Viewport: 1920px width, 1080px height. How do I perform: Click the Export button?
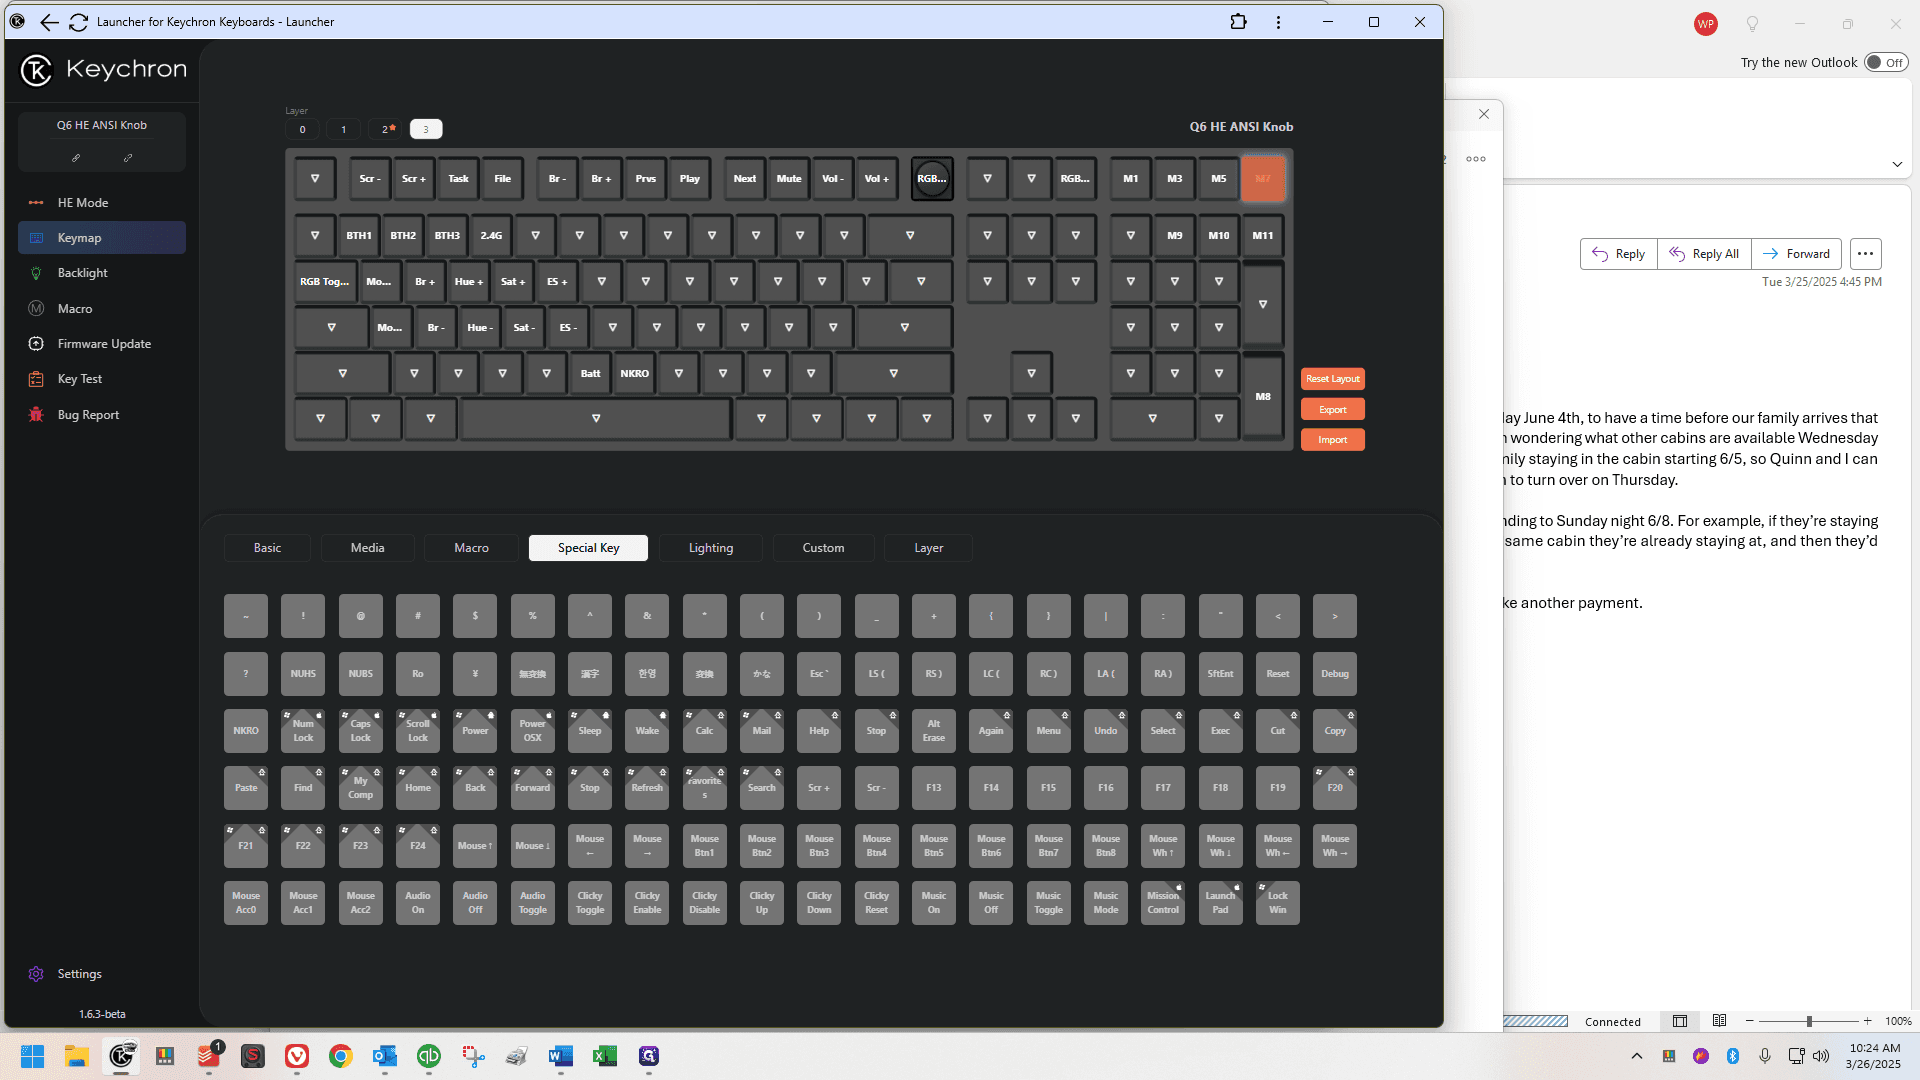pos(1332,410)
